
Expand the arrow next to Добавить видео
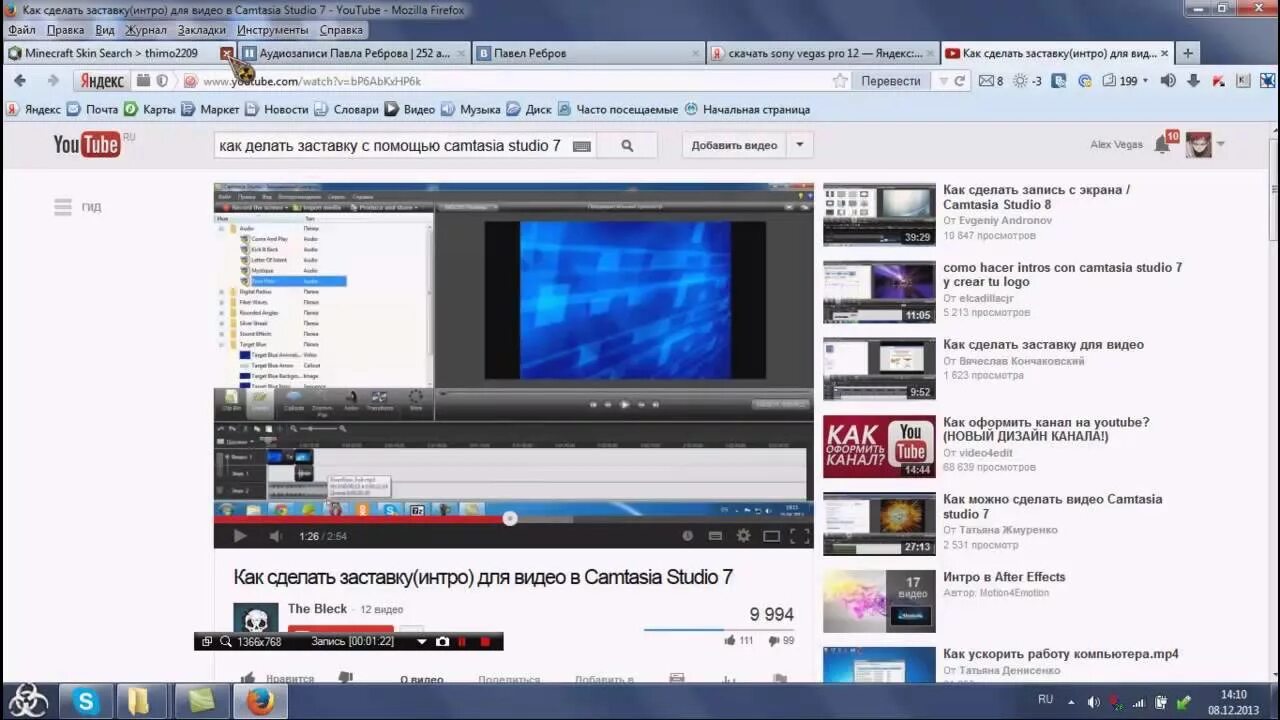(x=799, y=145)
